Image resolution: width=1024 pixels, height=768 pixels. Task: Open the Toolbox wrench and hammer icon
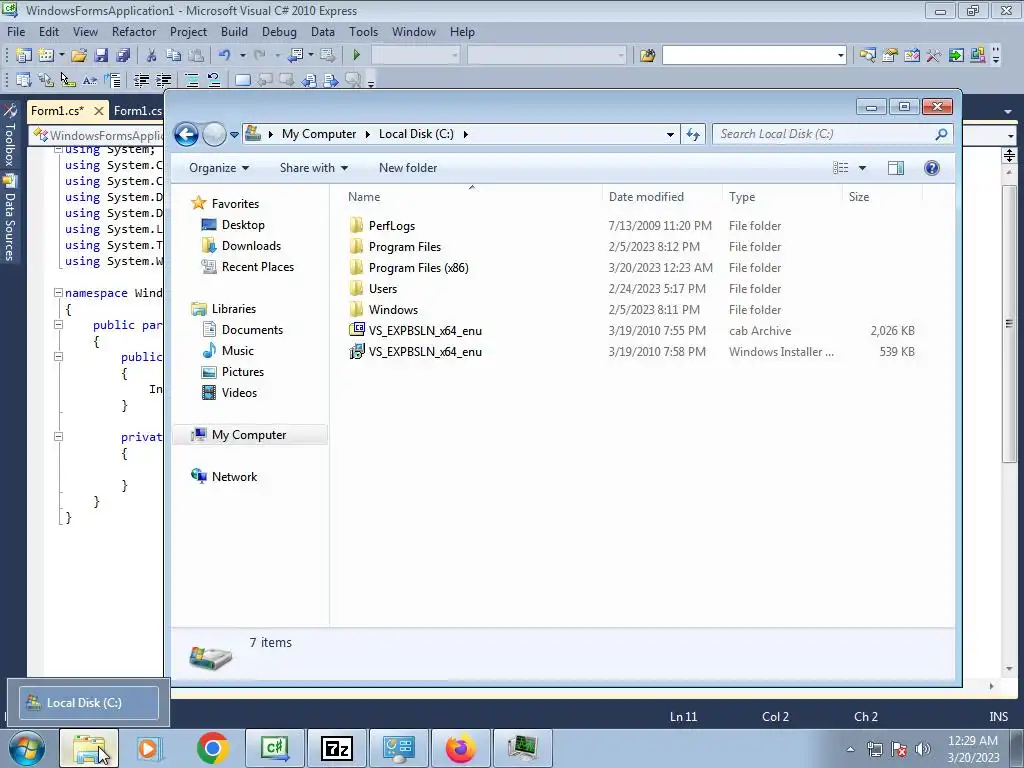click(x=934, y=56)
